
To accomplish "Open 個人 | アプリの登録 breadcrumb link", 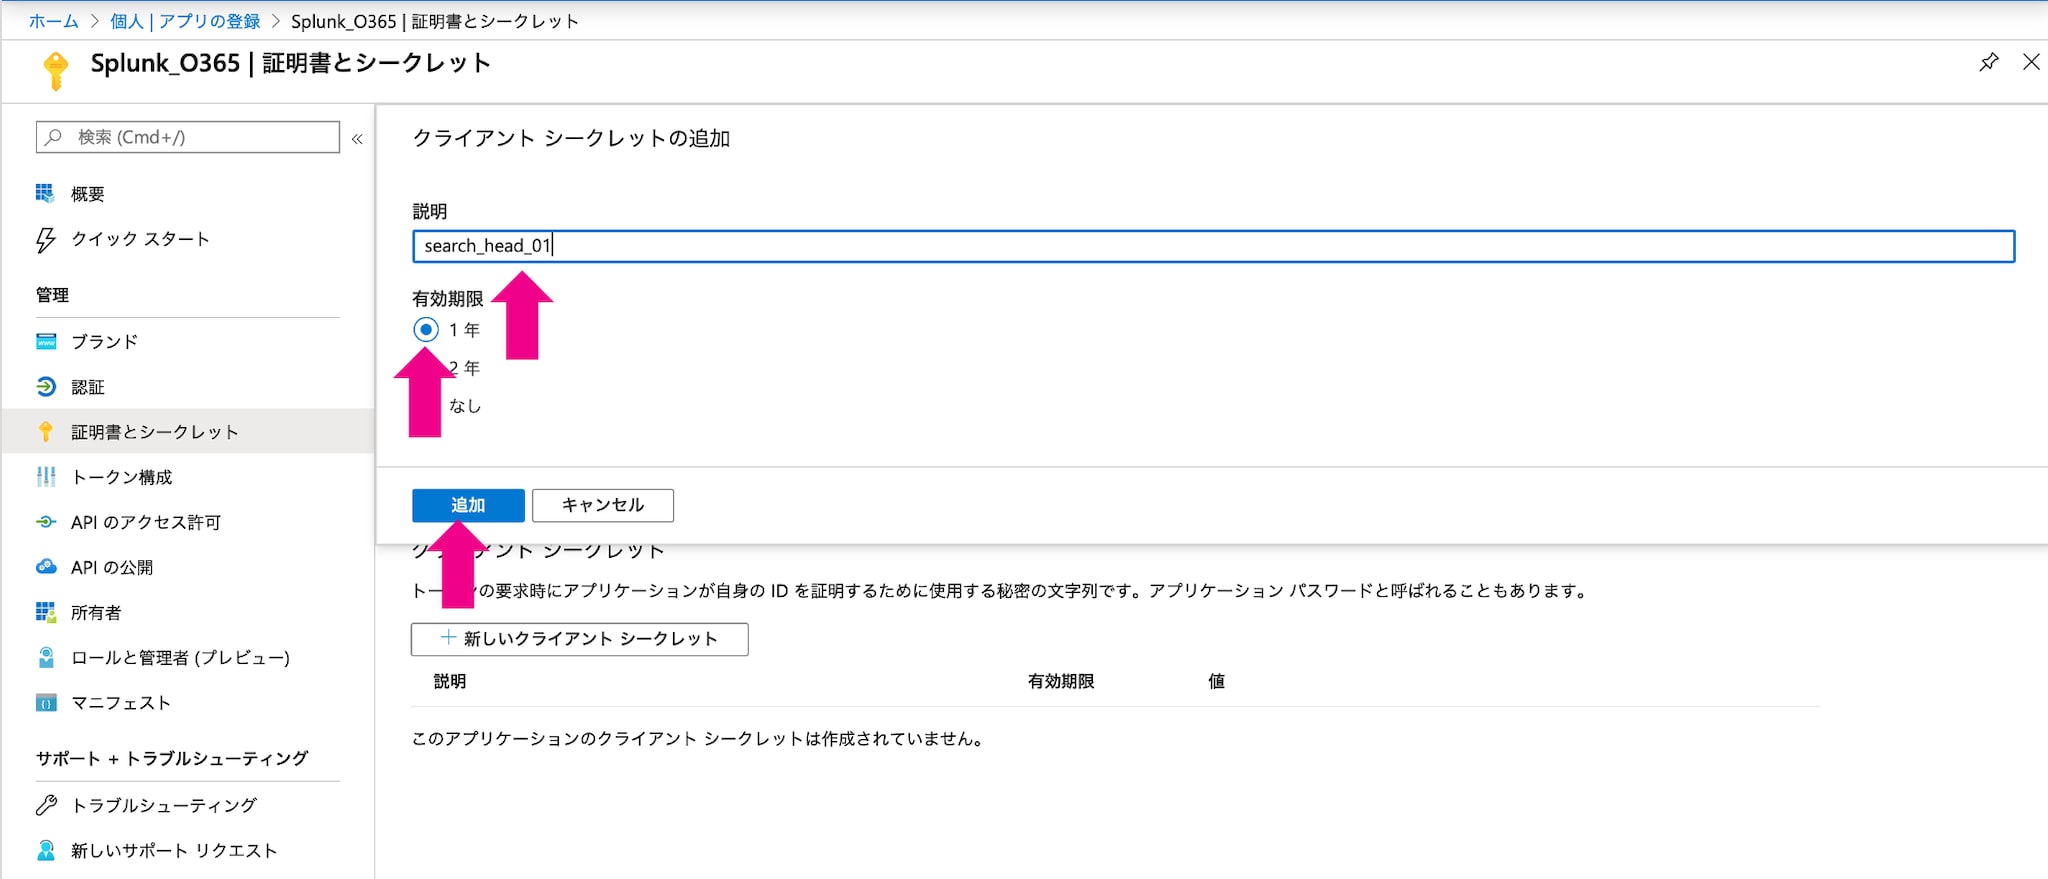I will click(x=184, y=21).
